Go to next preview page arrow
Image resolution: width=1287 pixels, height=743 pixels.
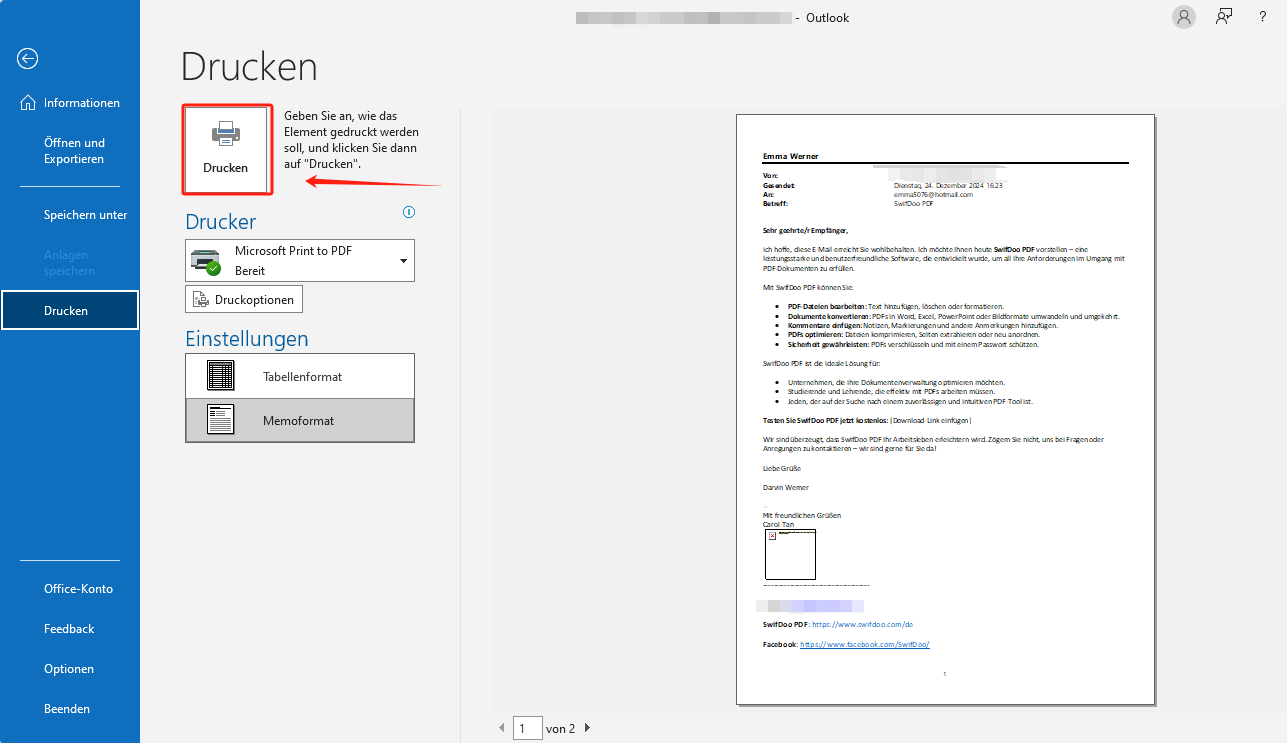coord(587,728)
